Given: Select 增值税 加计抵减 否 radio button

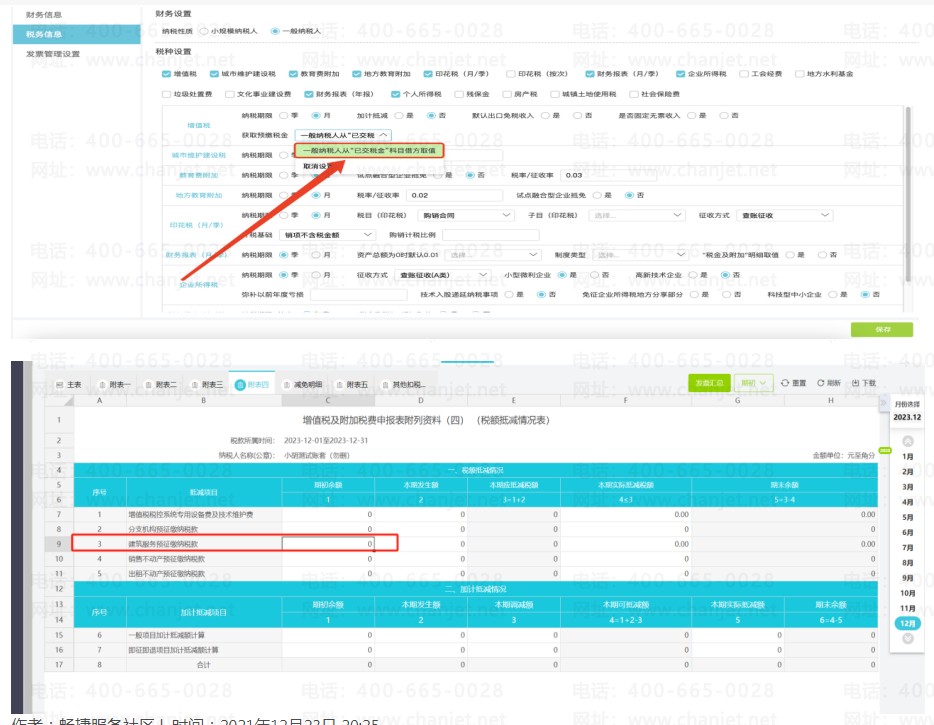Looking at the screenshot, I should 431,116.
